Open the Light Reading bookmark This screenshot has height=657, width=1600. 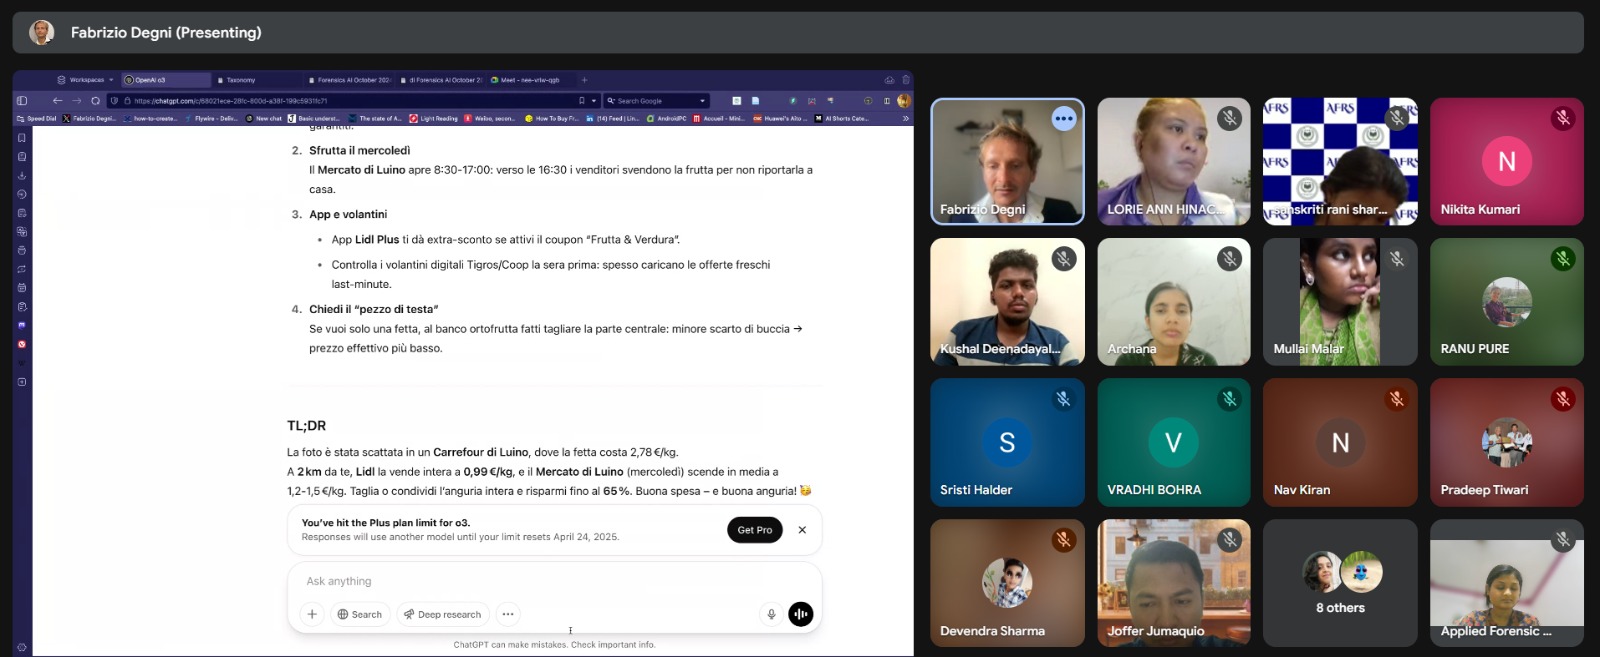pyautogui.click(x=433, y=118)
